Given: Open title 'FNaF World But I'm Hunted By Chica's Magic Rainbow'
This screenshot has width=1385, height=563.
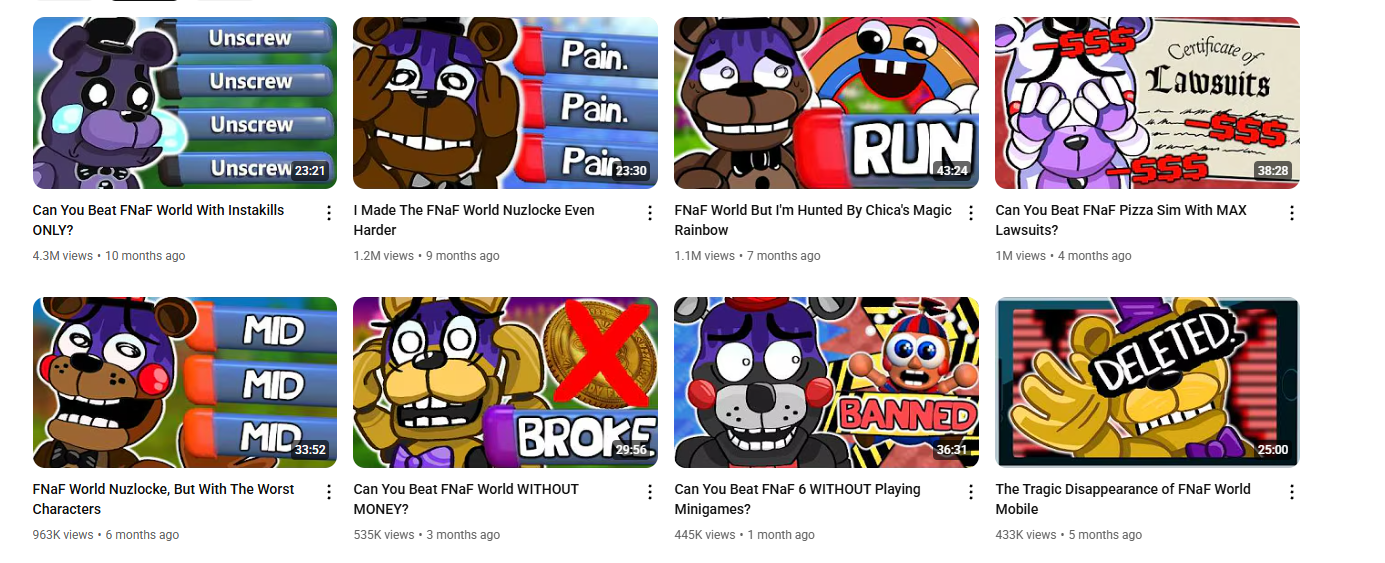Looking at the screenshot, I should tap(814, 220).
